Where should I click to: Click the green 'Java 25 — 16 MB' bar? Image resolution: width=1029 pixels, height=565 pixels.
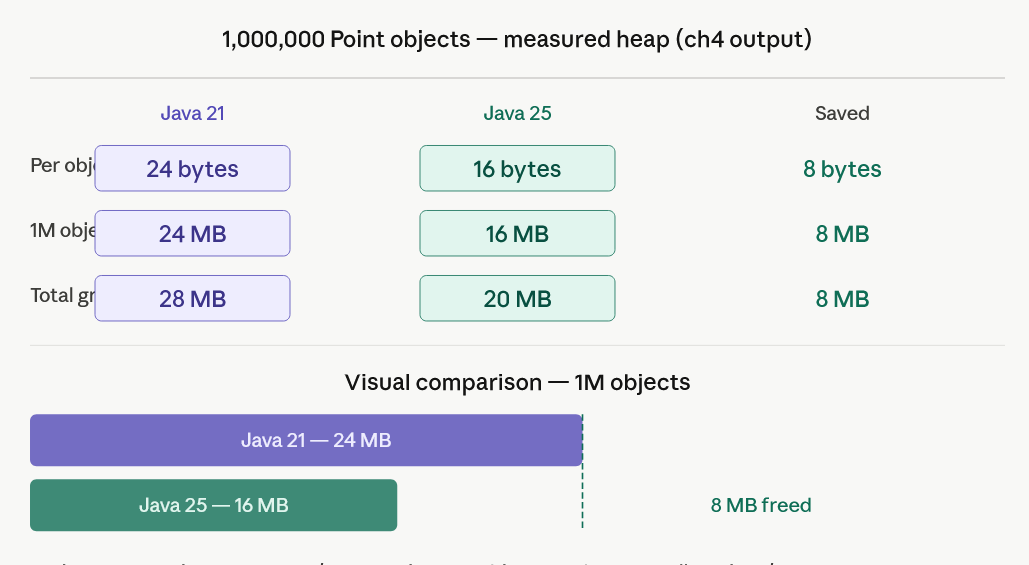click(213, 505)
